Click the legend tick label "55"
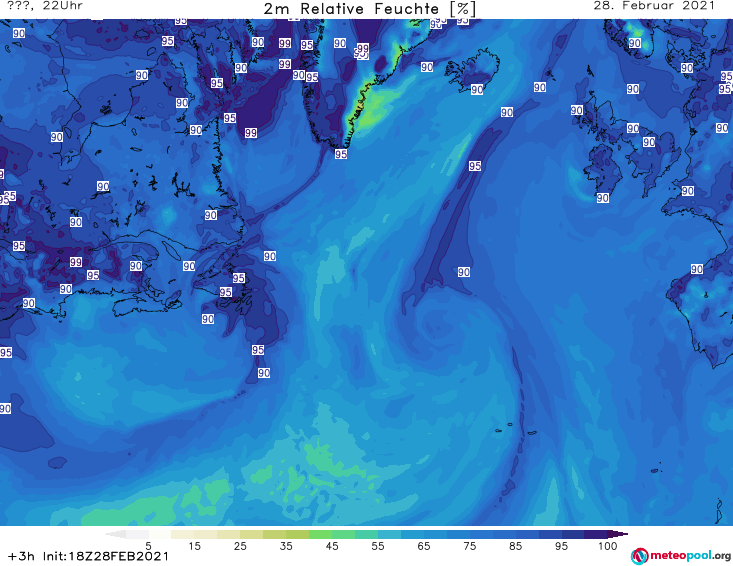 click(378, 546)
